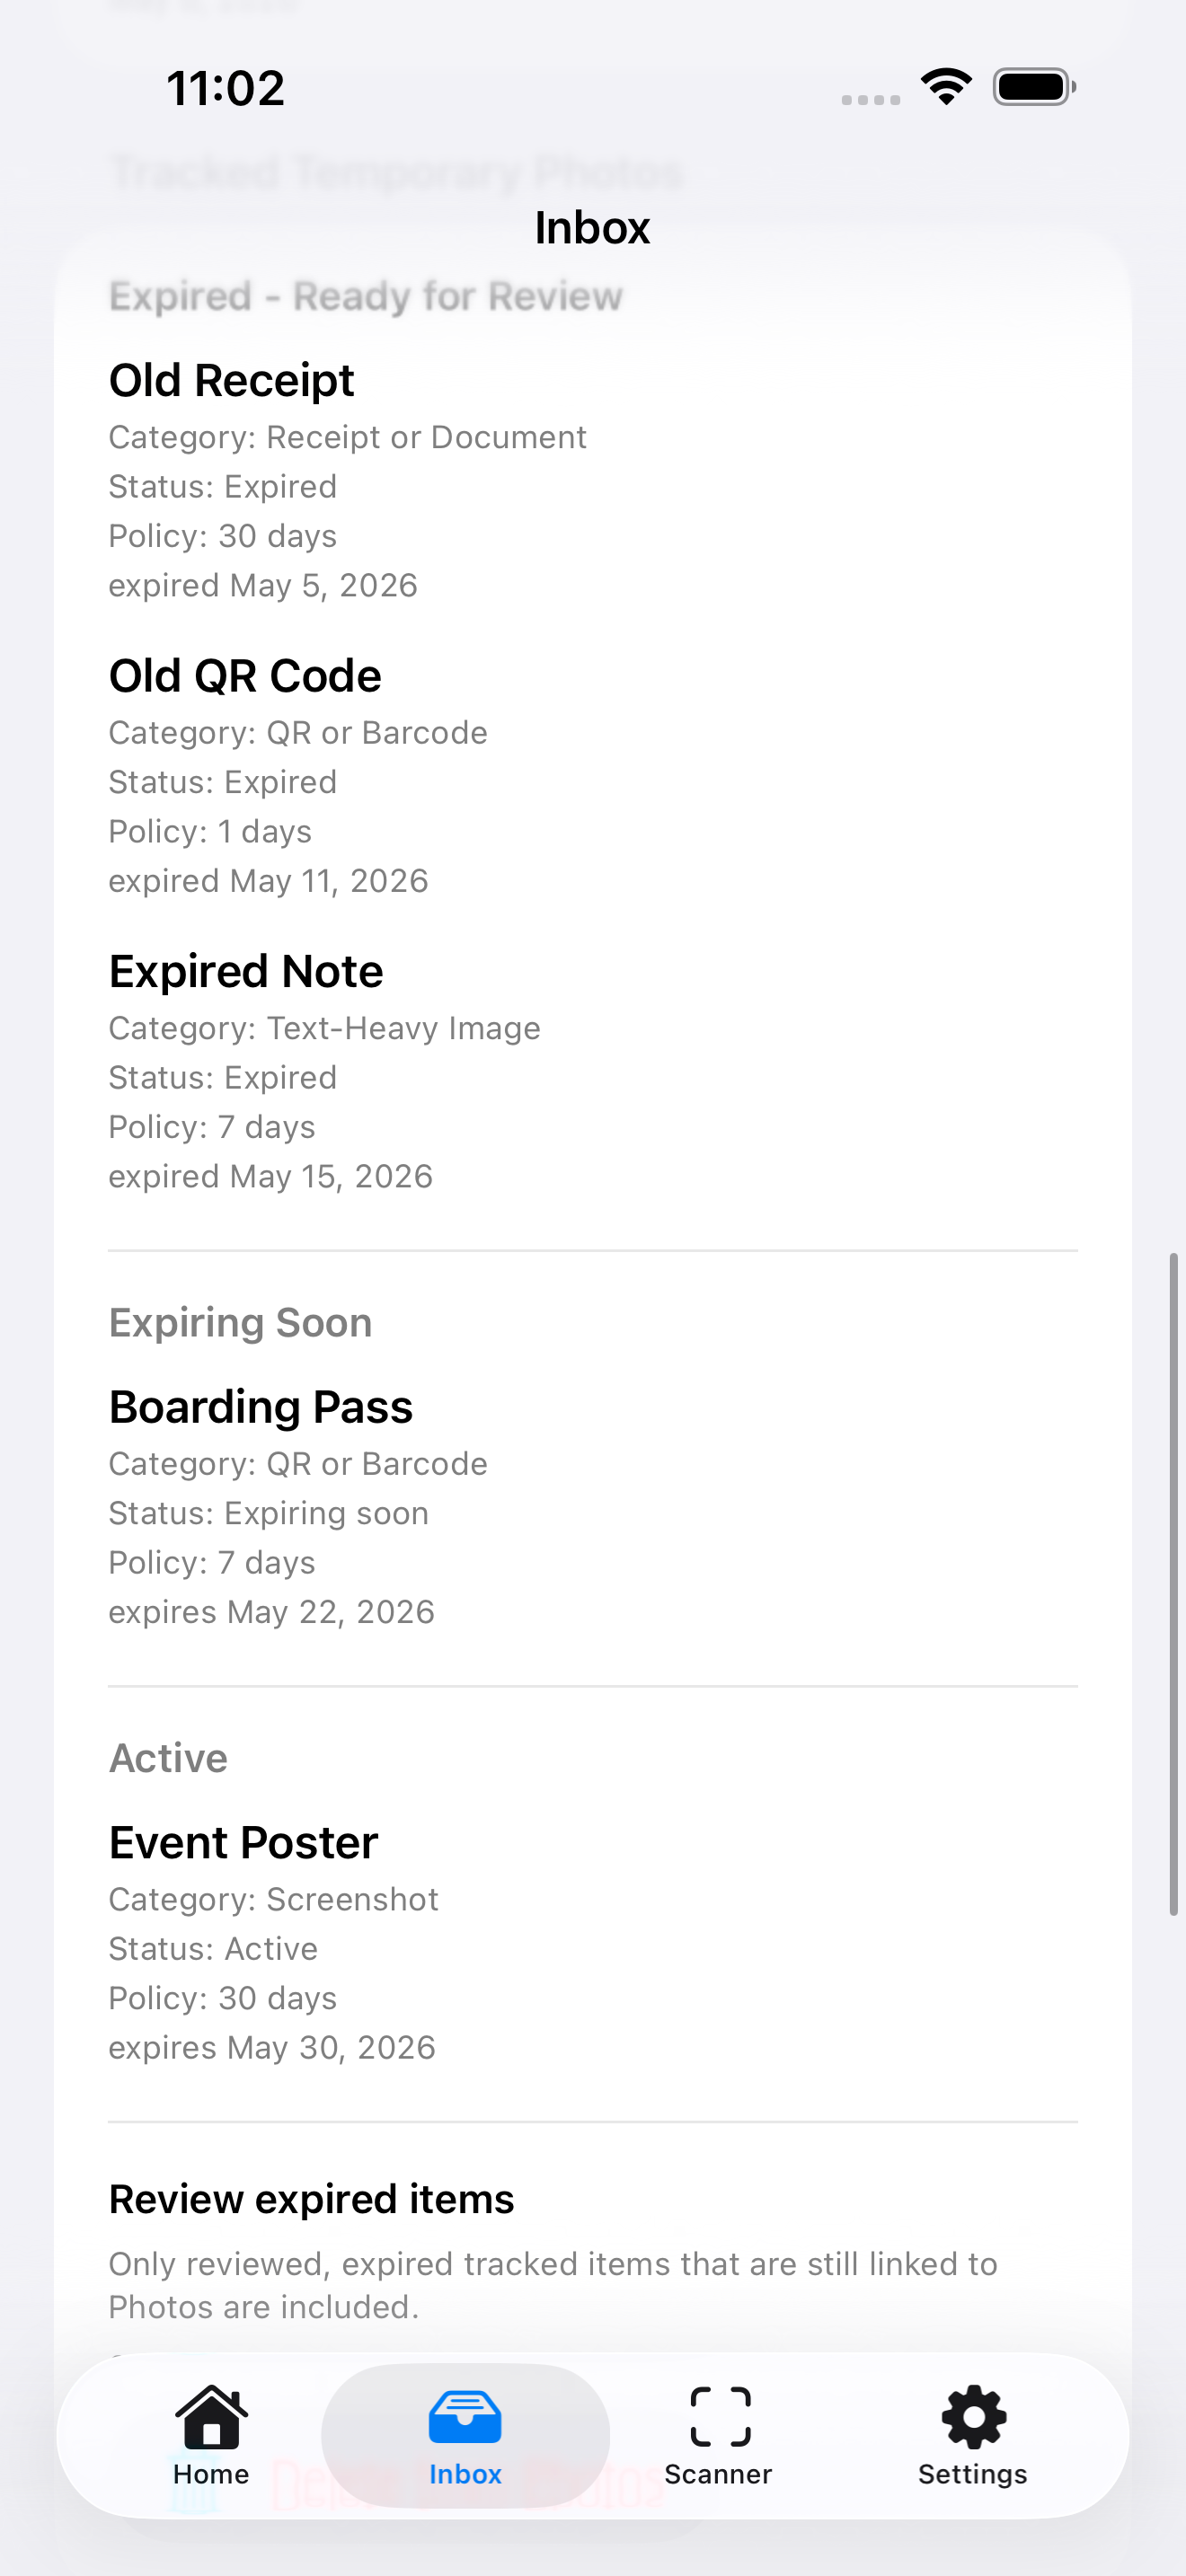Viewport: 1186px width, 2576px height.
Task: Select the Scanner tab label
Action: (718, 2474)
